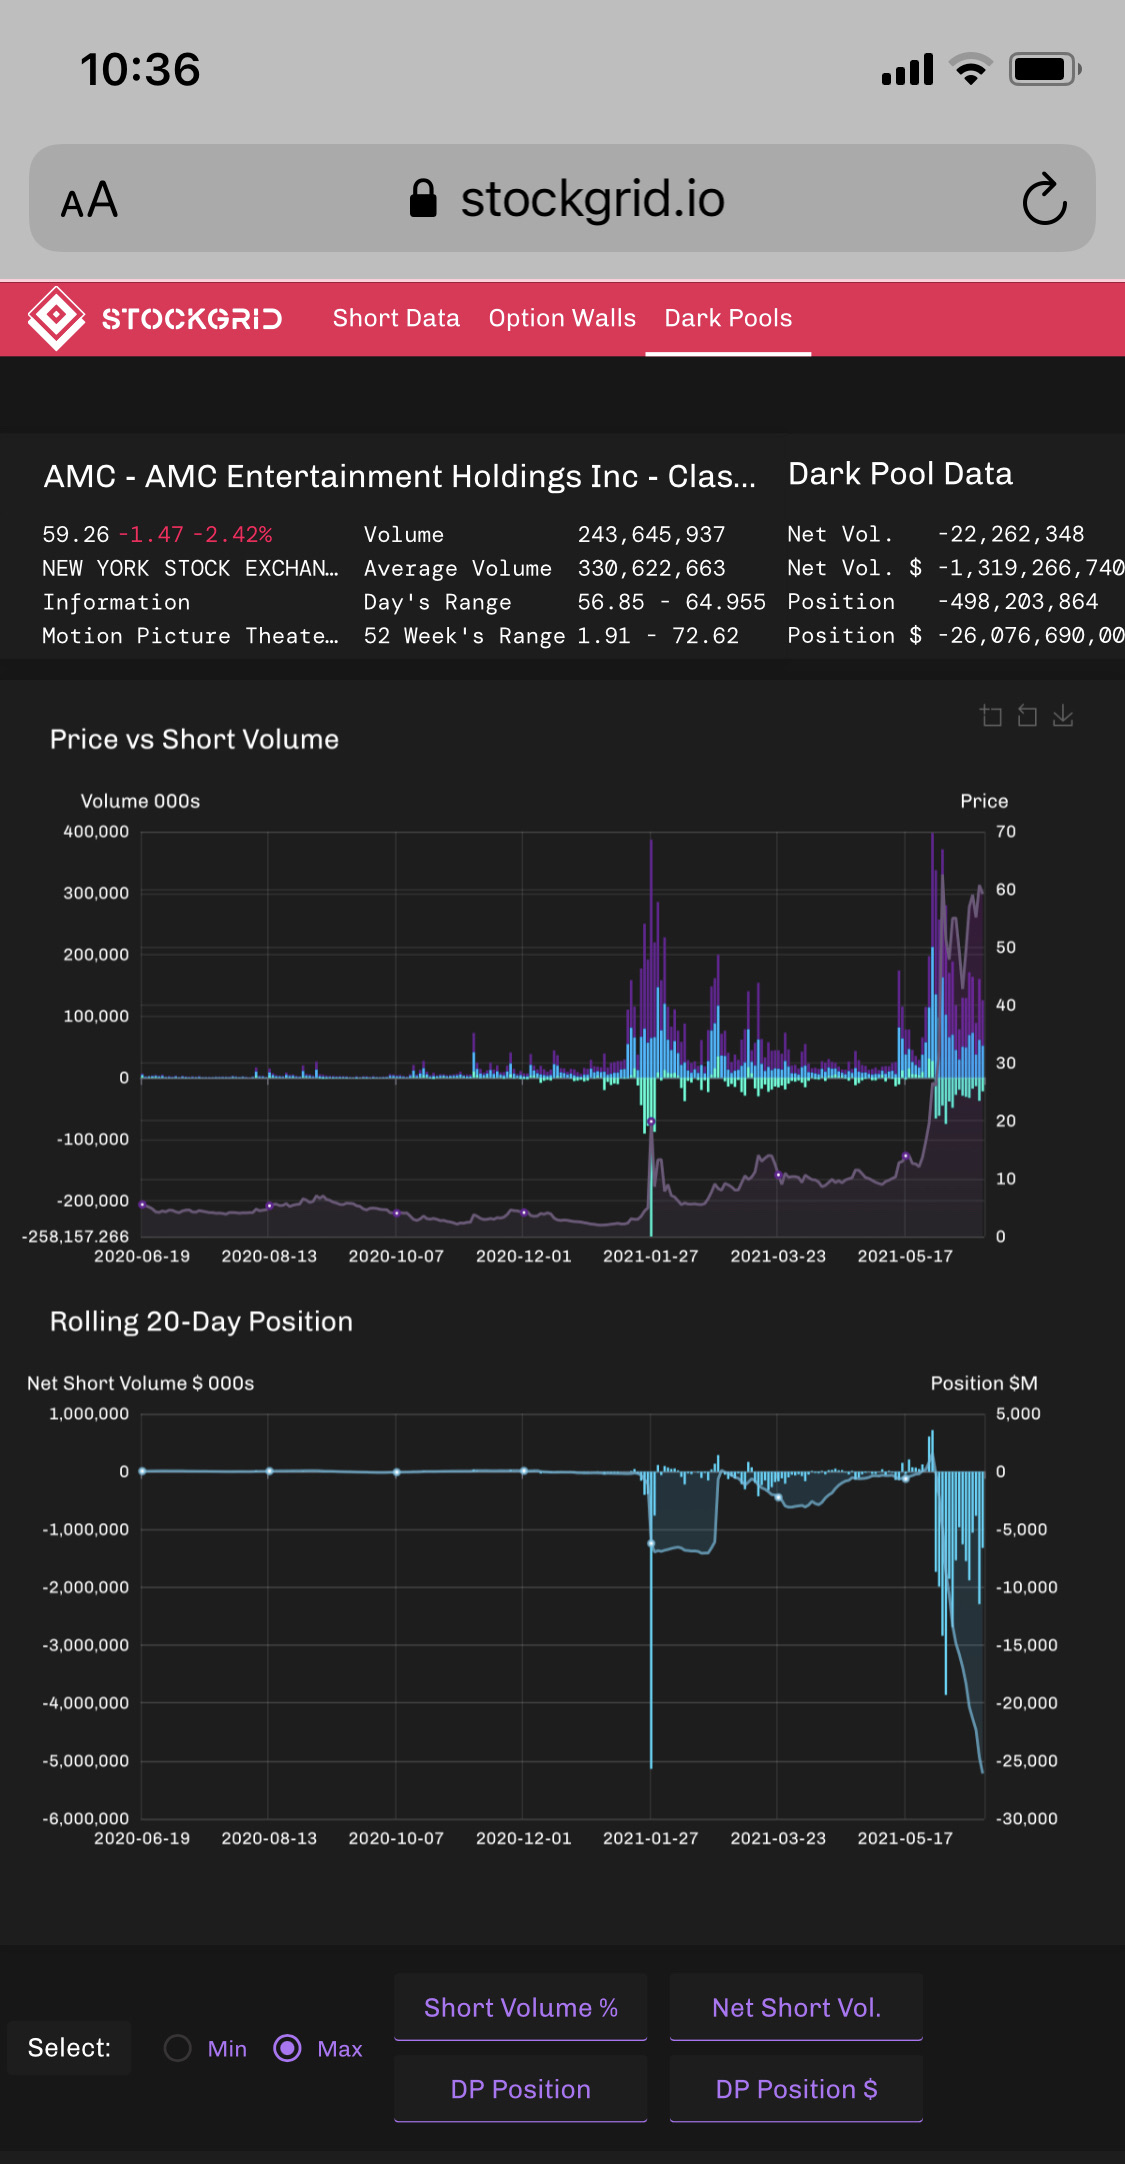Image resolution: width=1125 pixels, height=2164 pixels.
Task: Tap the reload page icon
Action: click(1045, 199)
